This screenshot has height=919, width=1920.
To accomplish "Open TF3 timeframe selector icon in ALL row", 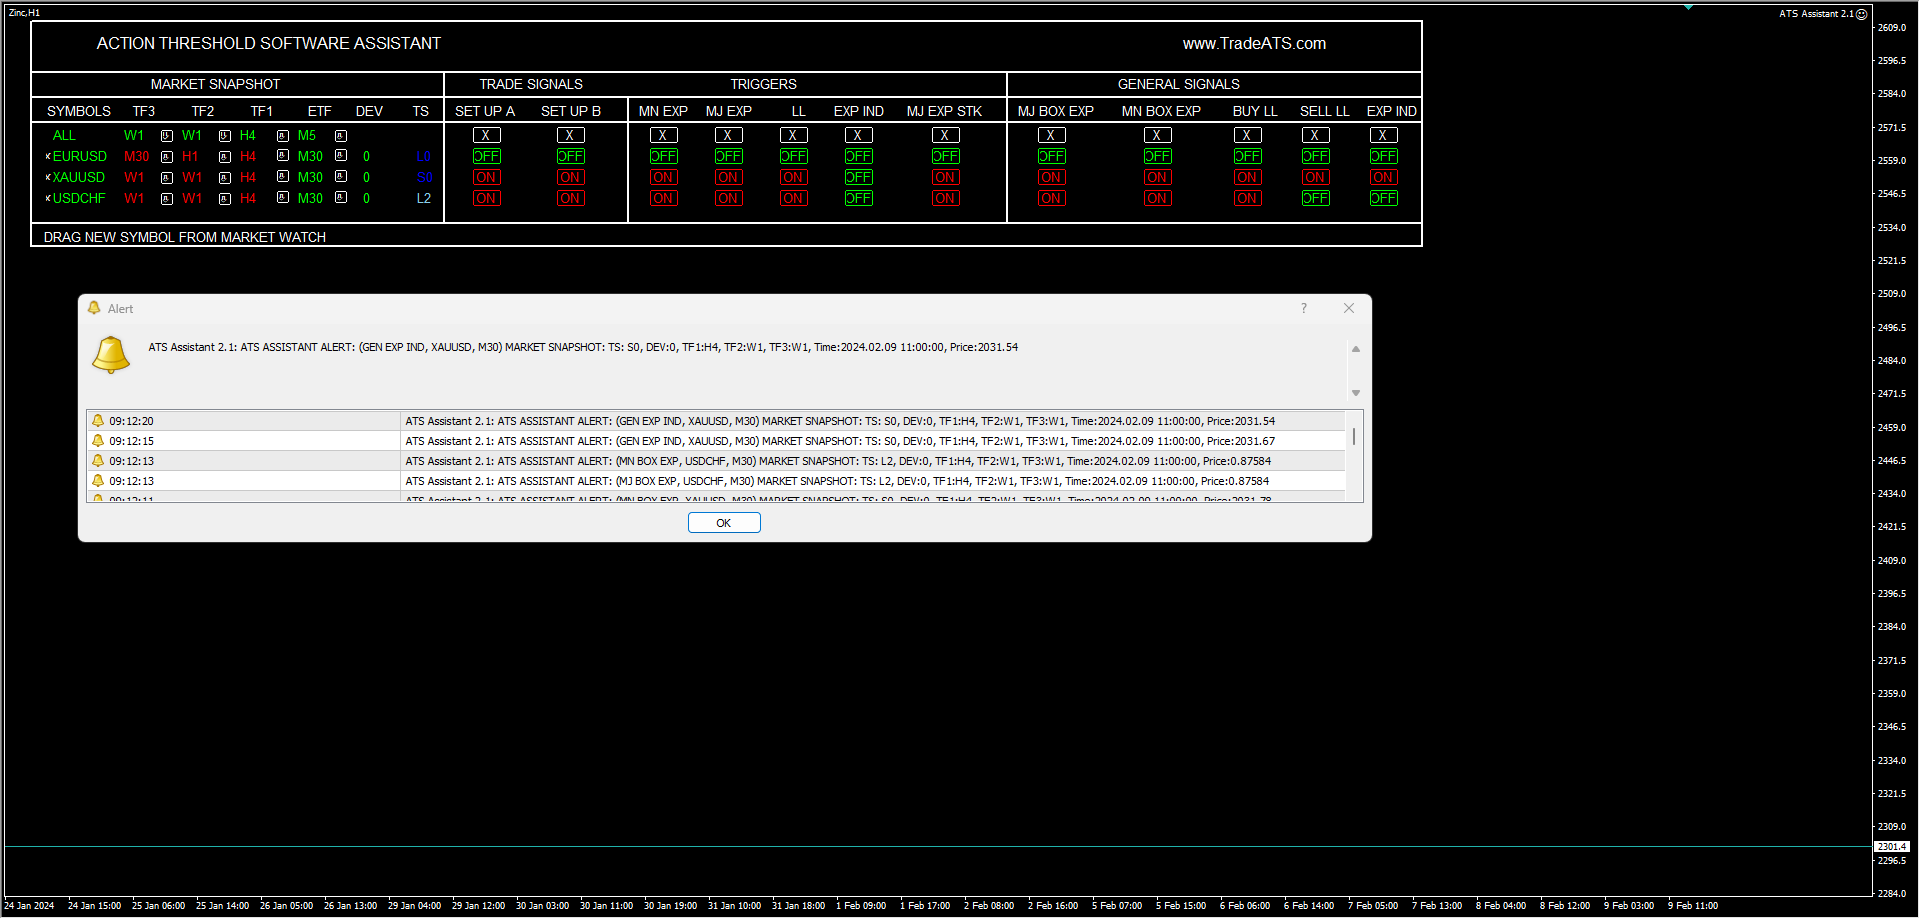I will [167, 136].
